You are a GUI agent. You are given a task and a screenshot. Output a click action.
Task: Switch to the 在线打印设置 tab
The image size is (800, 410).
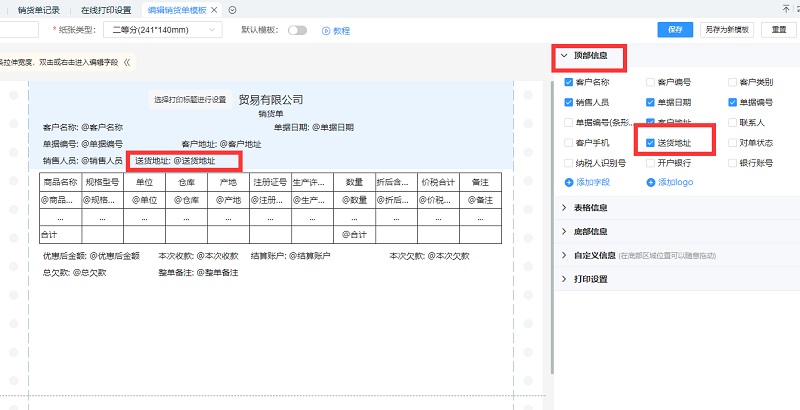coord(105,9)
